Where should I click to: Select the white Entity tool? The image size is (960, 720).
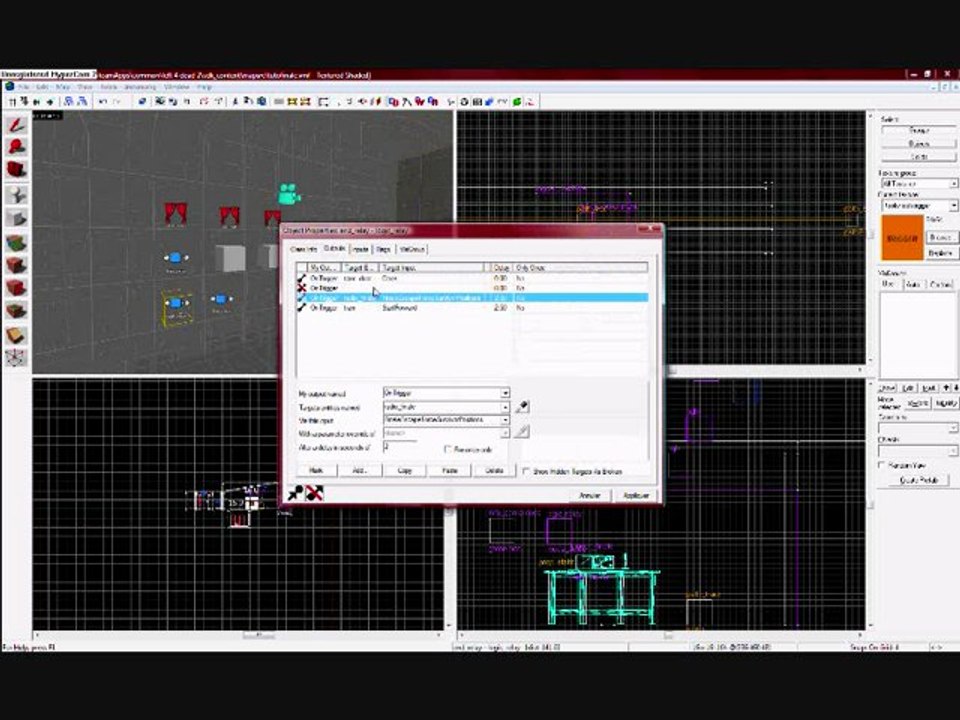pos(17,195)
